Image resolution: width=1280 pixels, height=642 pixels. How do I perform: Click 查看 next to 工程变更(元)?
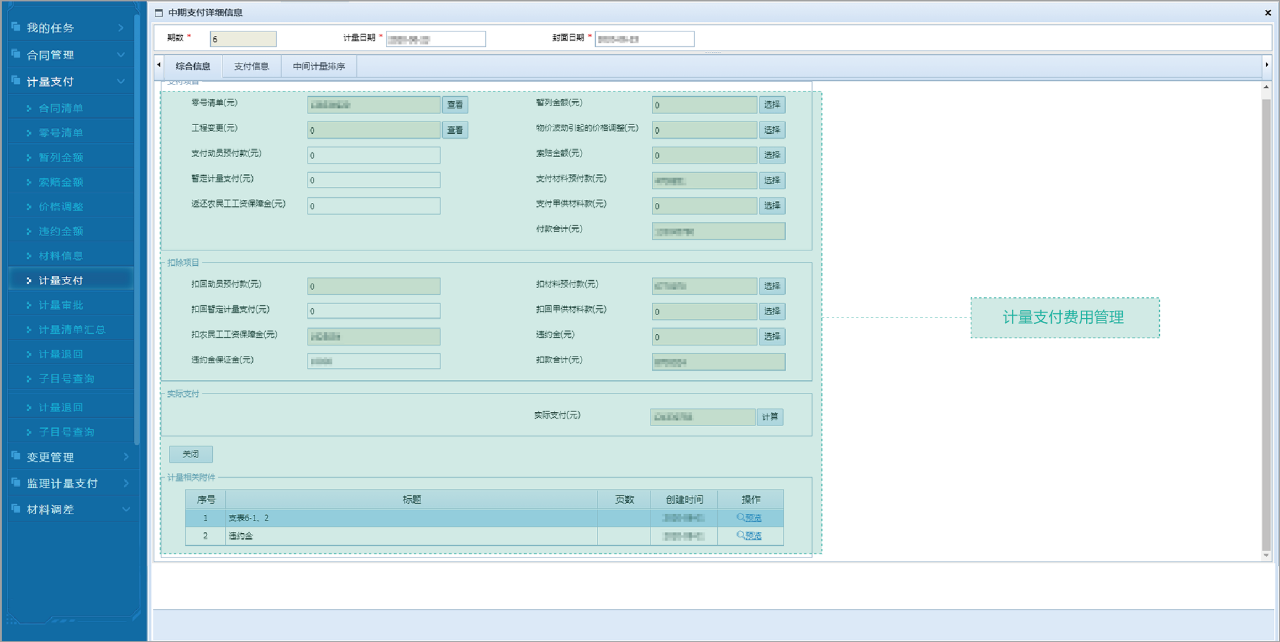click(x=455, y=130)
